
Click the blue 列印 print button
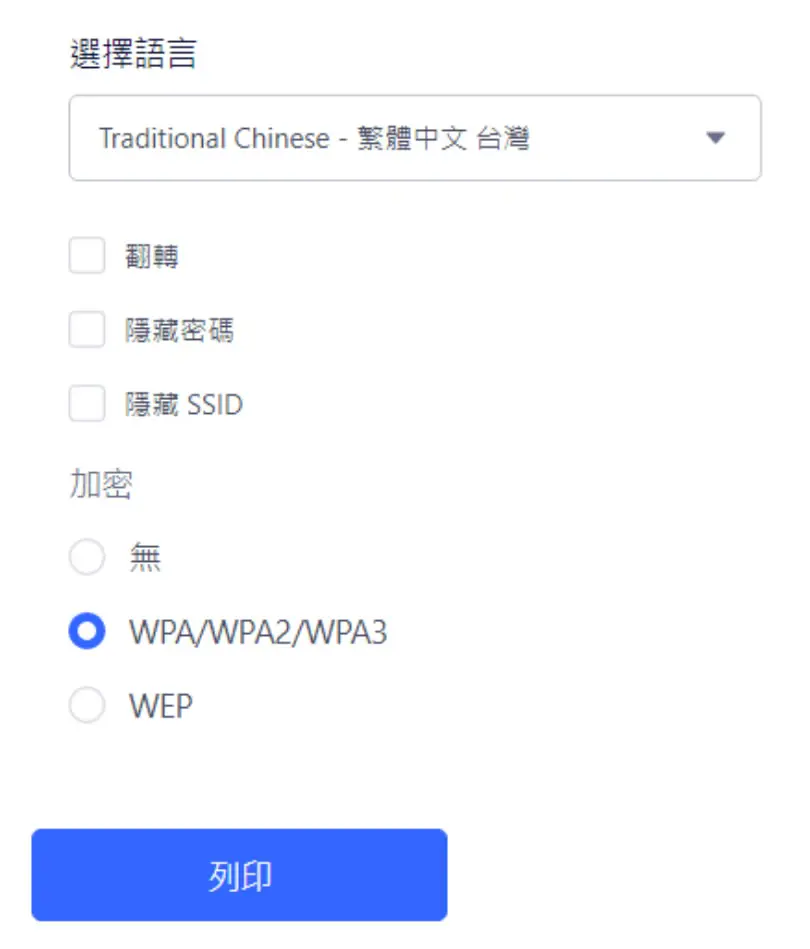(240, 875)
